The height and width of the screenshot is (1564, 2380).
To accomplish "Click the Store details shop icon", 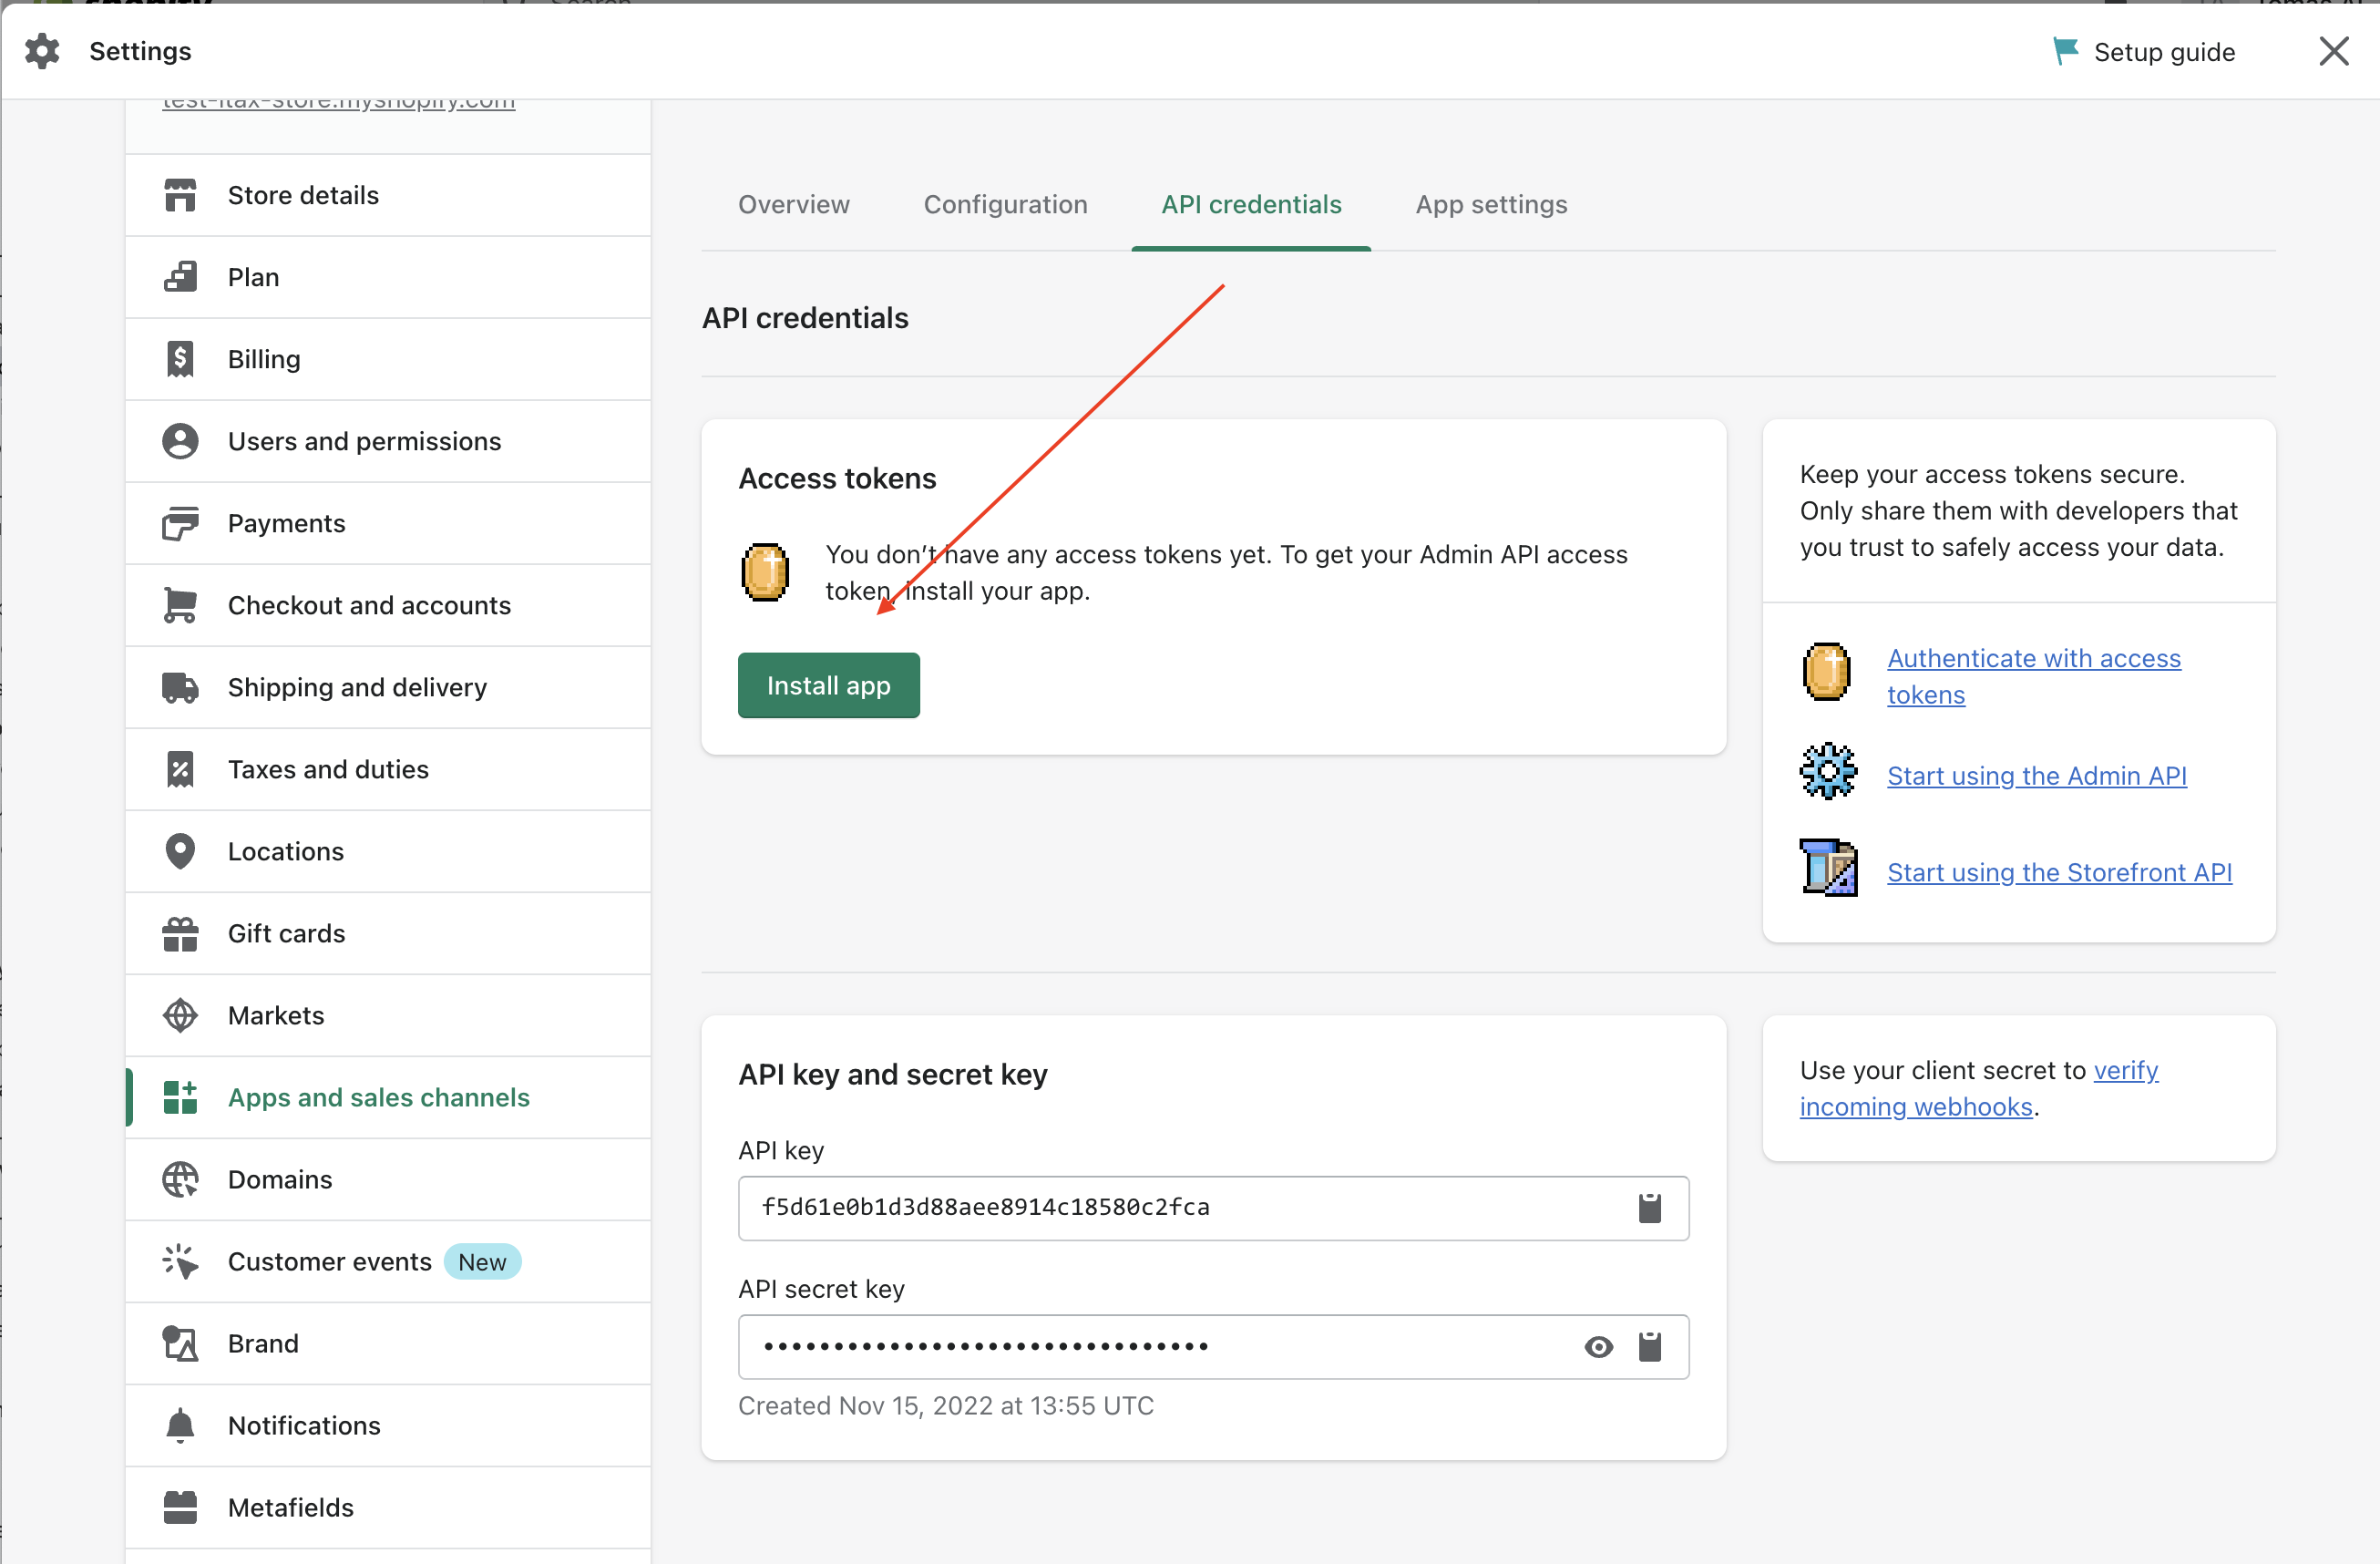I will pos(180,195).
